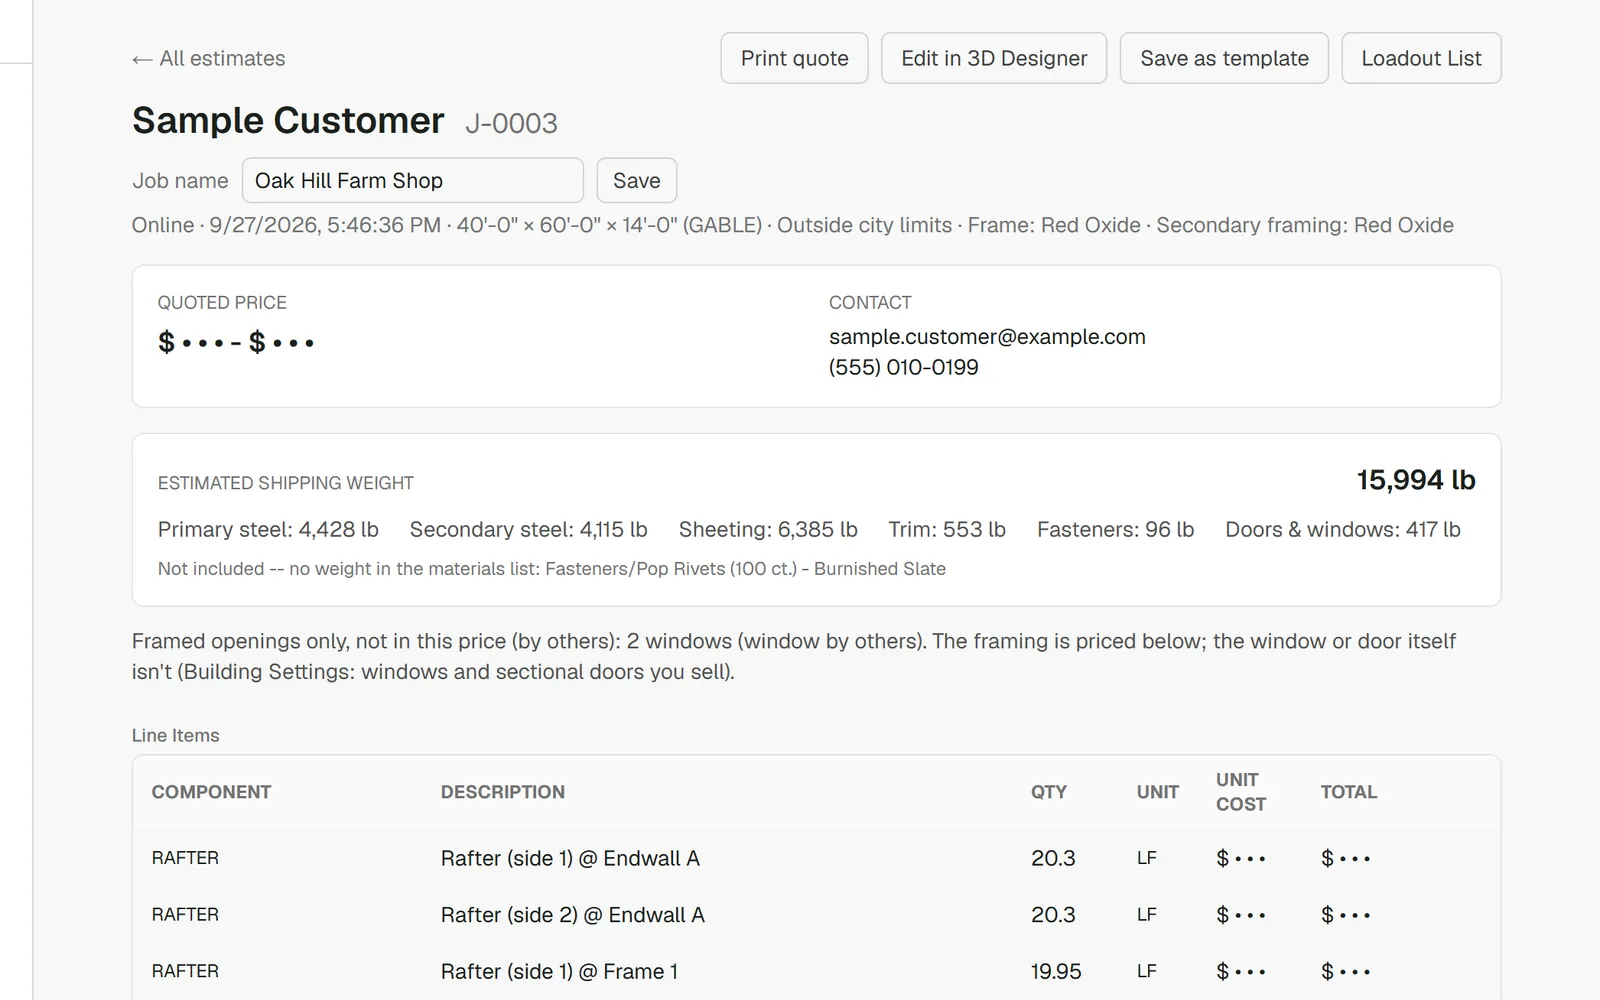The image size is (1600, 1000).
Task: Focus the Job name input field
Action: click(x=413, y=181)
